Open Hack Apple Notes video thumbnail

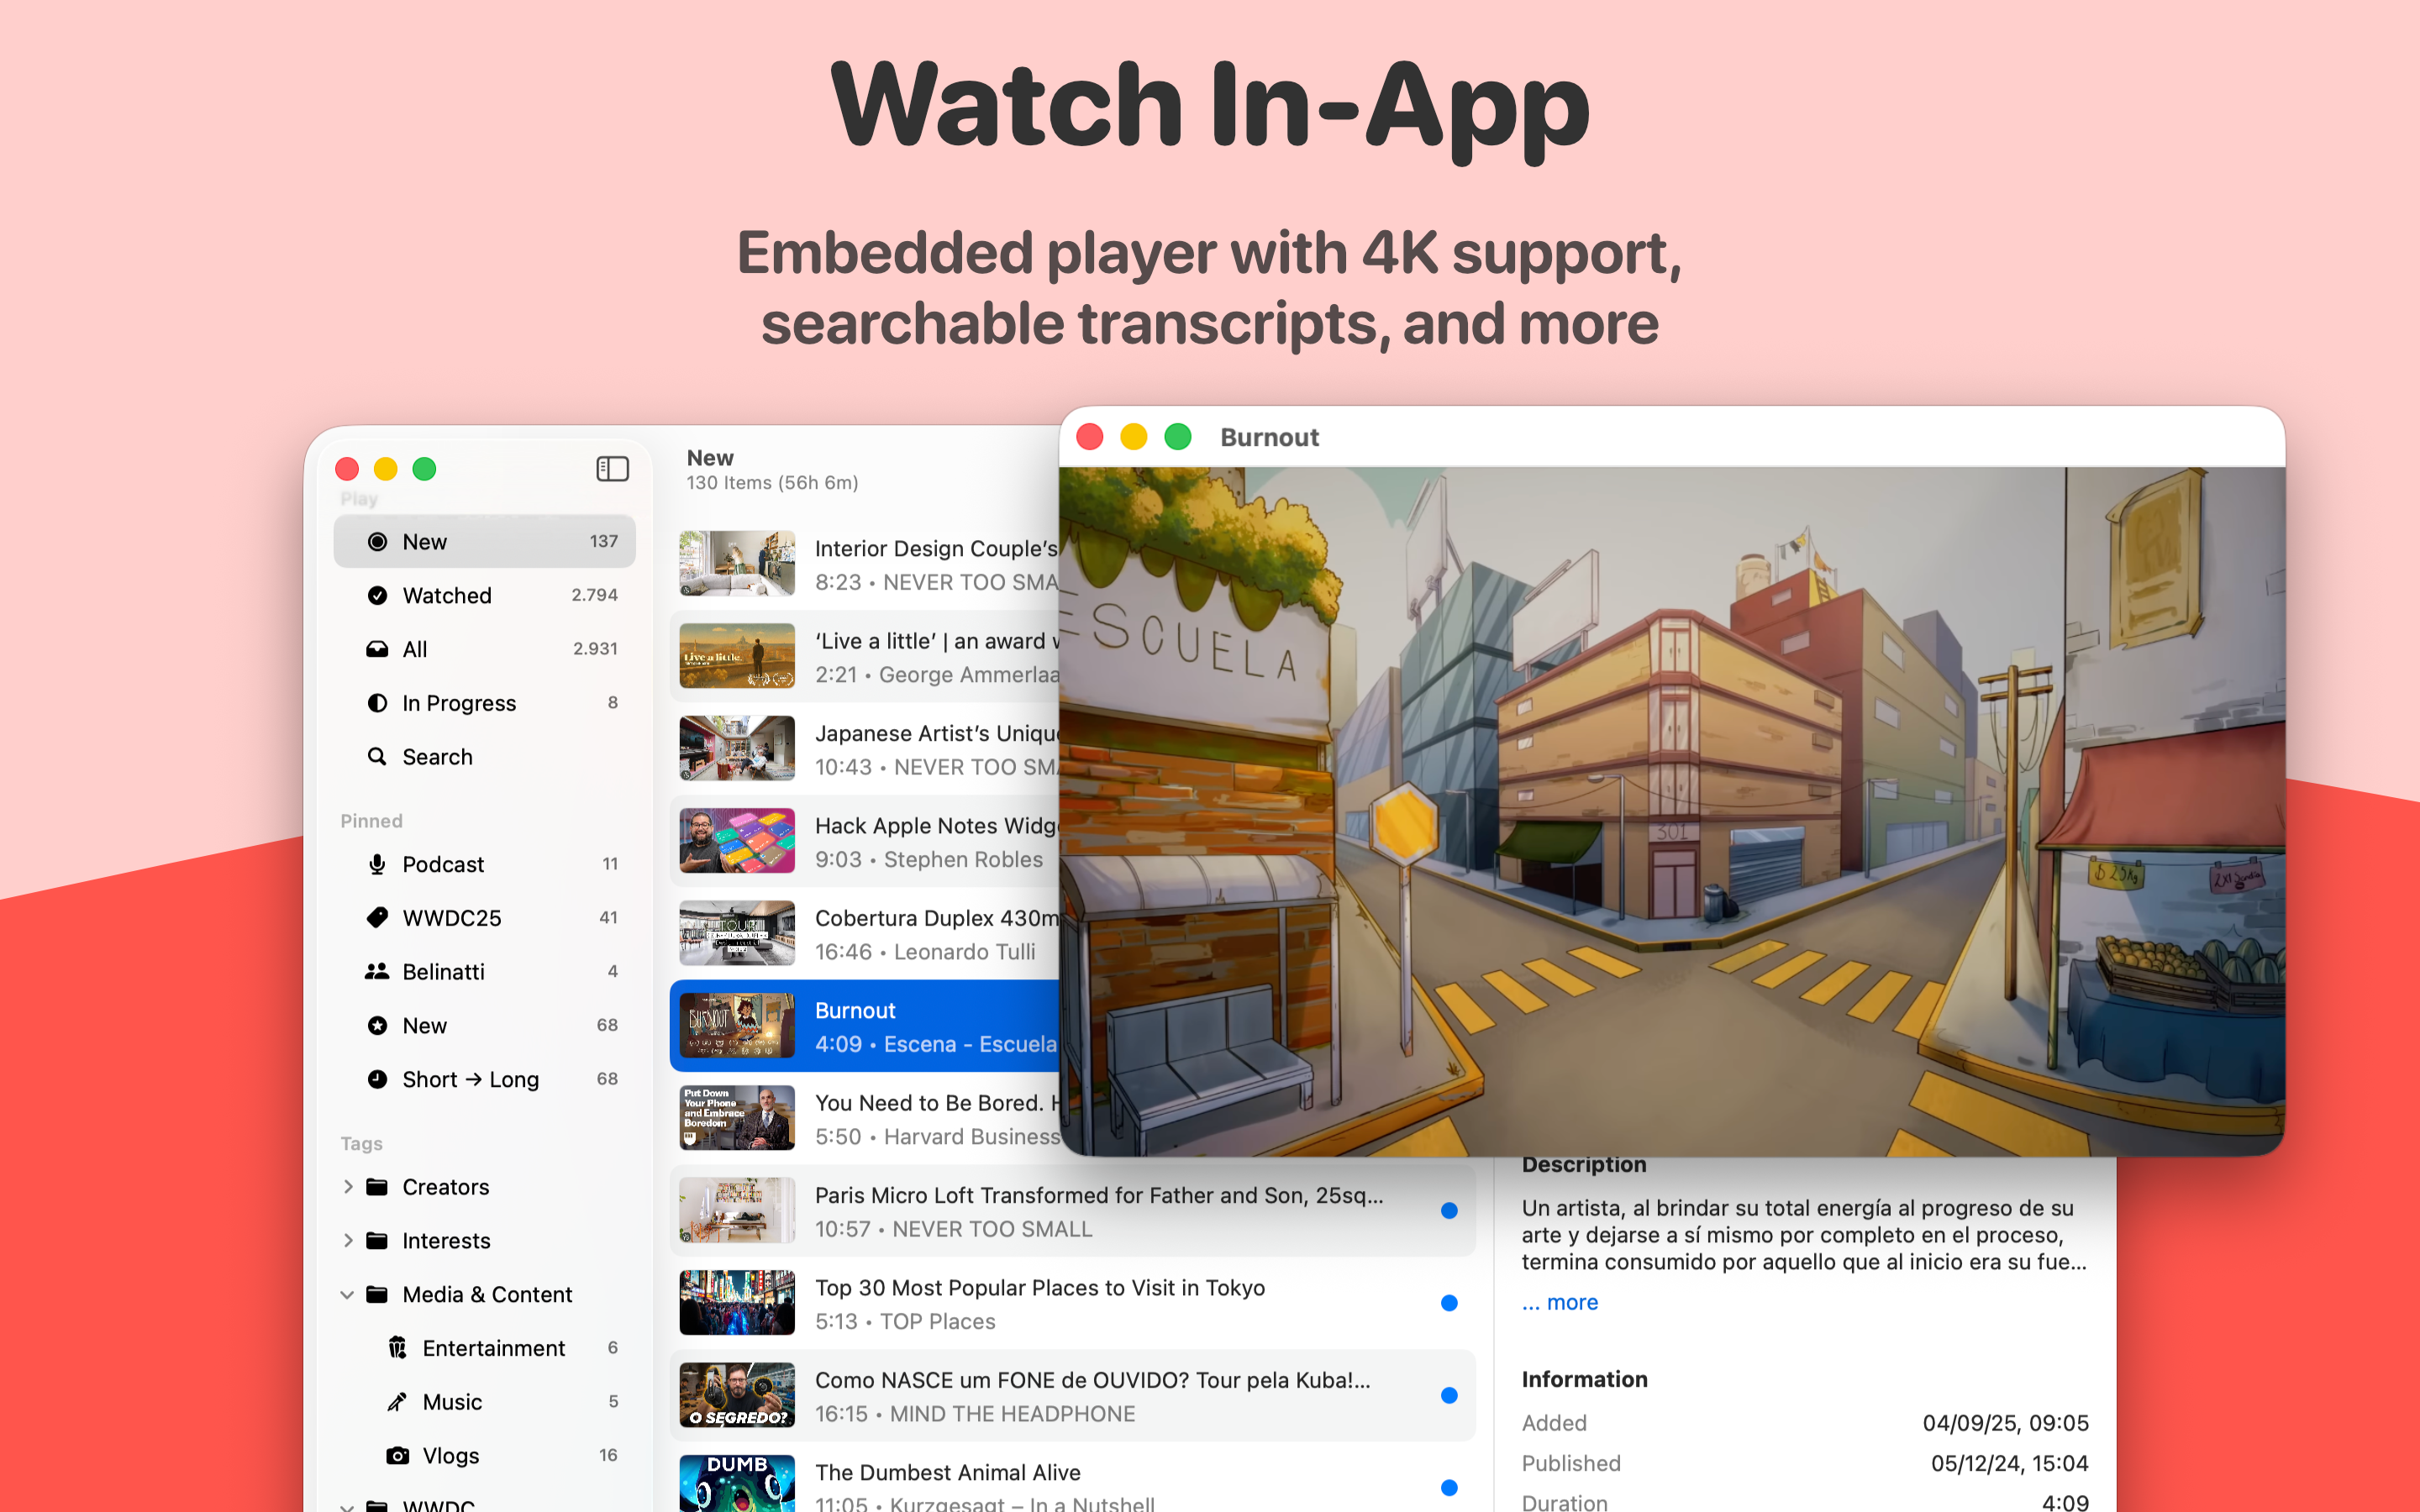[737, 841]
